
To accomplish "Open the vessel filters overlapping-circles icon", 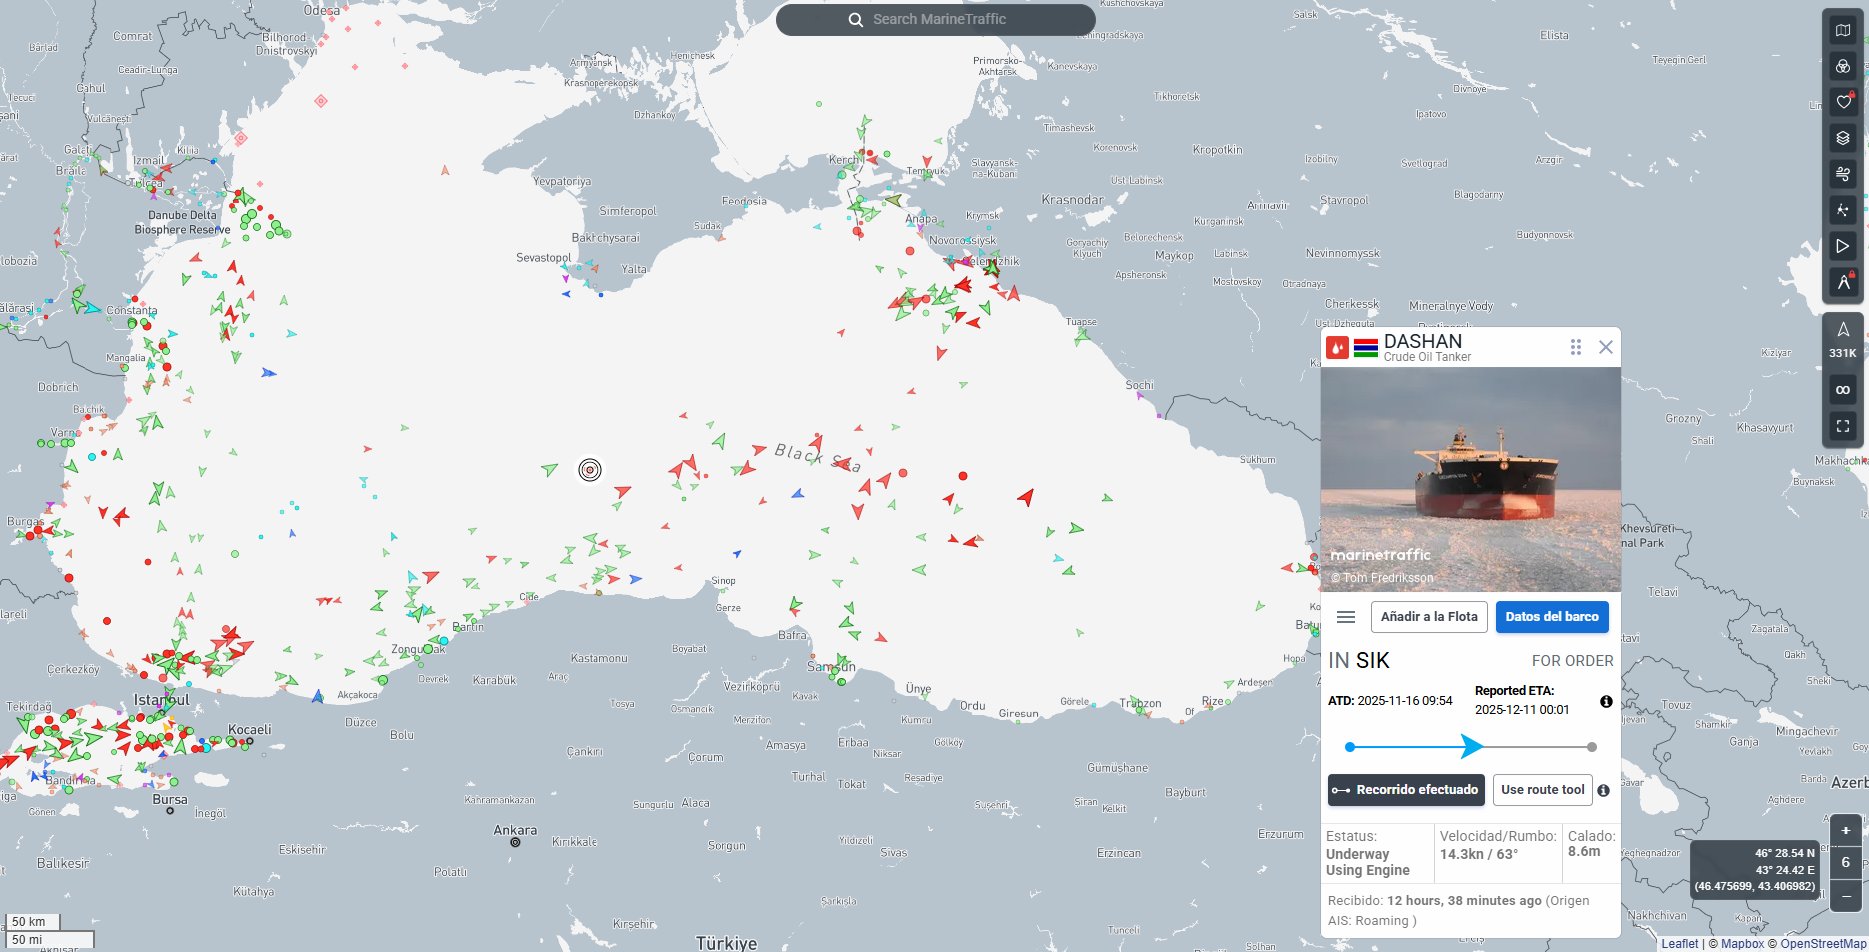I will tap(1843, 67).
